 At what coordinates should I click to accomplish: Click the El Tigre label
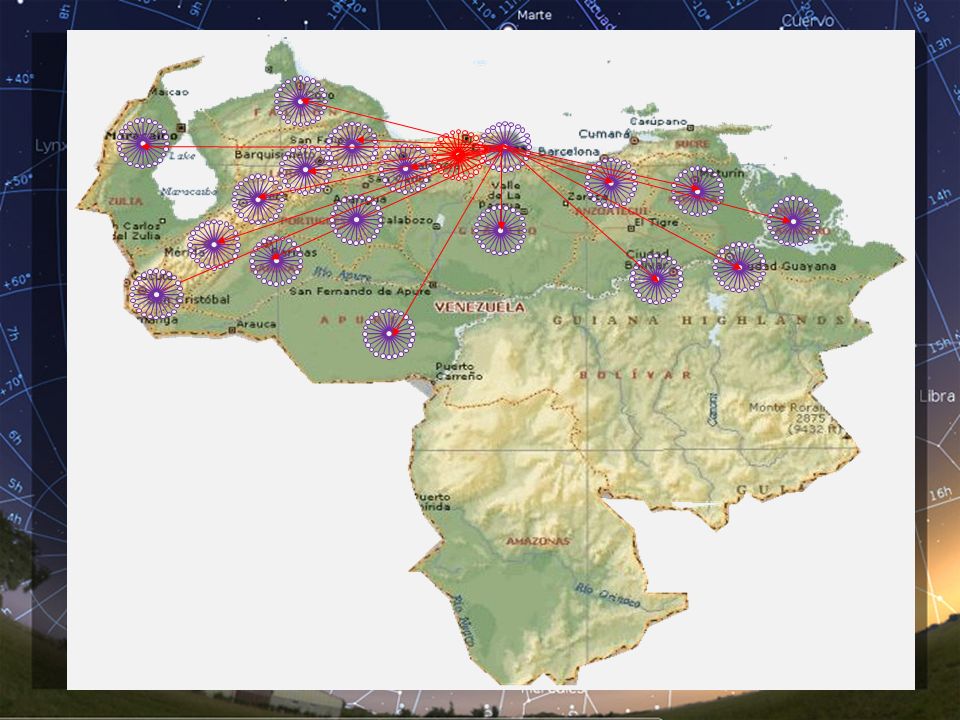pyautogui.click(x=654, y=222)
